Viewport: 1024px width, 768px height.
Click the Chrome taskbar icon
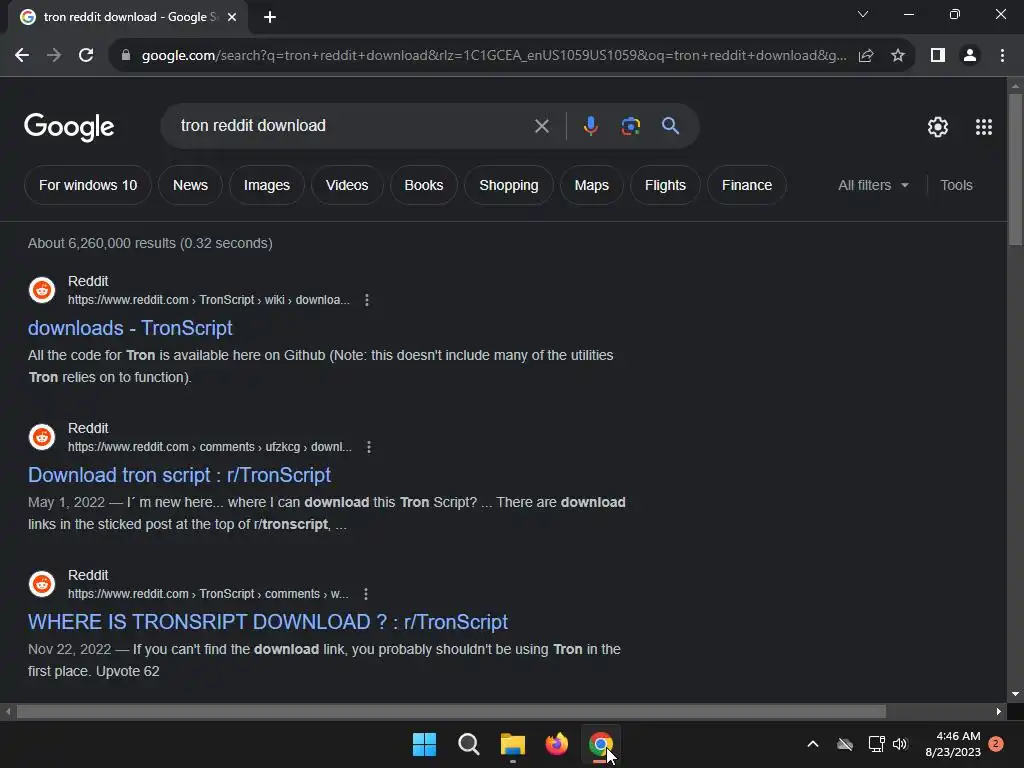coord(601,744)
